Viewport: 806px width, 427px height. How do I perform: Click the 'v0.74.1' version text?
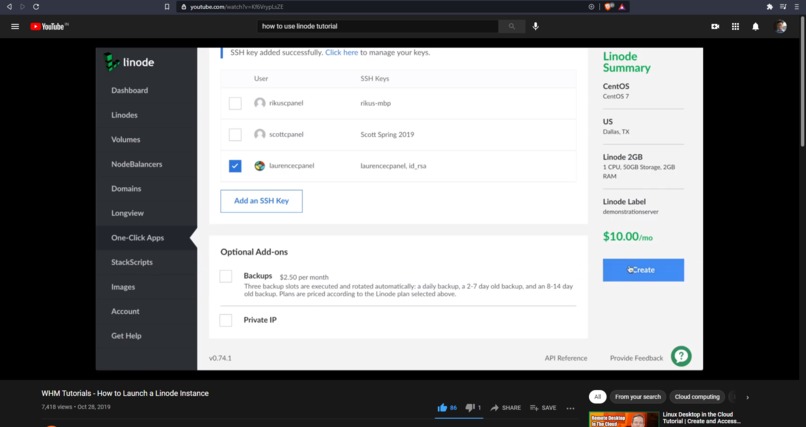click(220, 358)
